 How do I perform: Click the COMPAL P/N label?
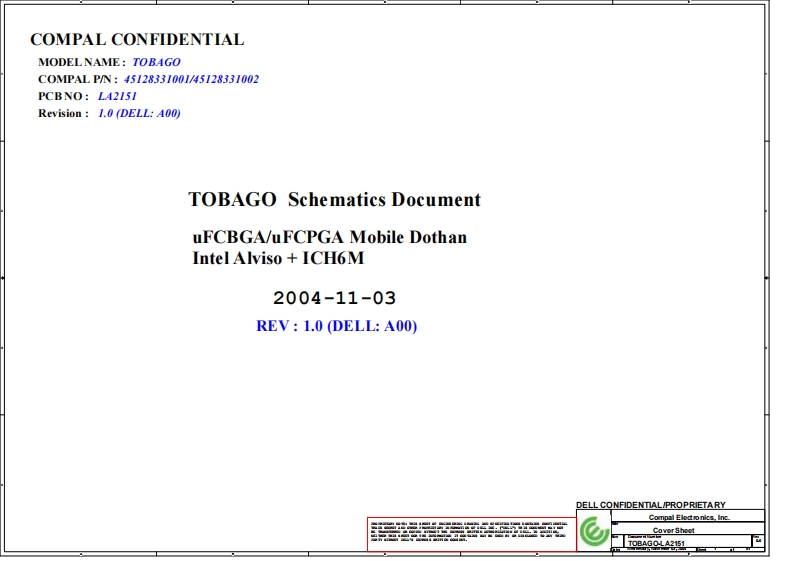click(x=77, y=79)
